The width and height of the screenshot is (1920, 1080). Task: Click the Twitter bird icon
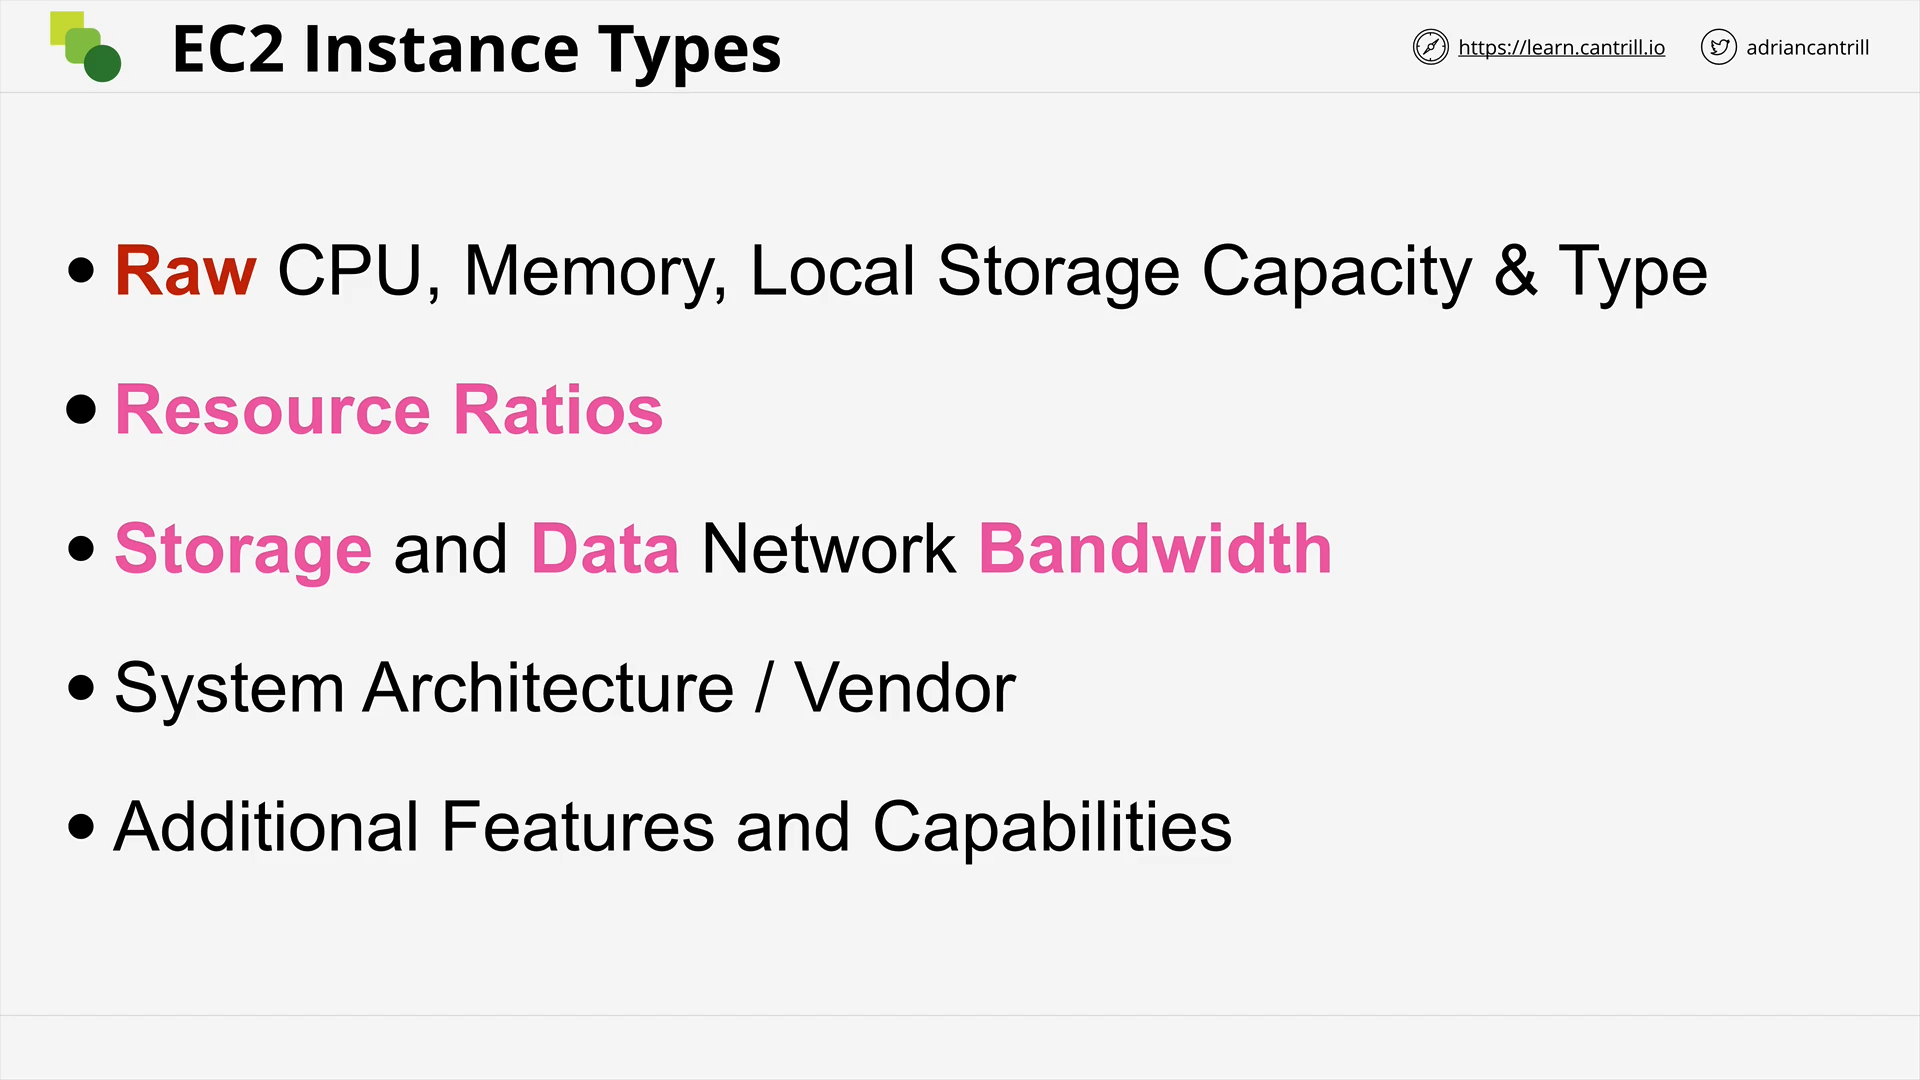click(x=1718, y=47)
